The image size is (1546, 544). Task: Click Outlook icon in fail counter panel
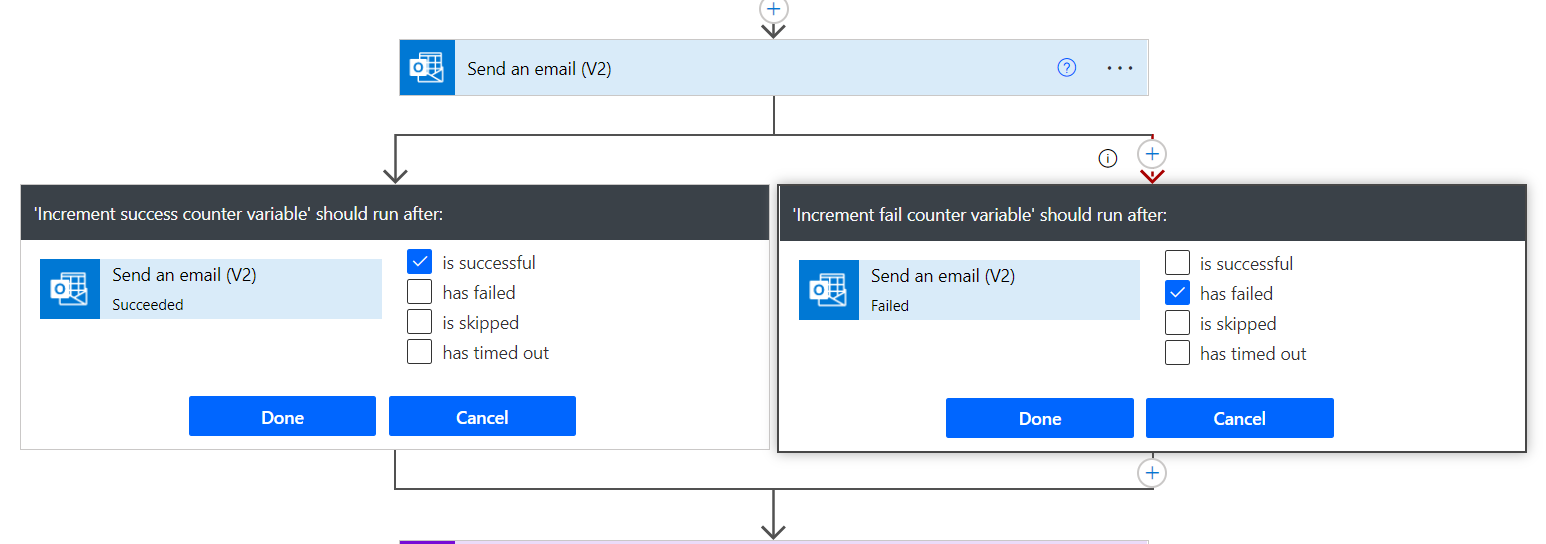click(829, 290)
